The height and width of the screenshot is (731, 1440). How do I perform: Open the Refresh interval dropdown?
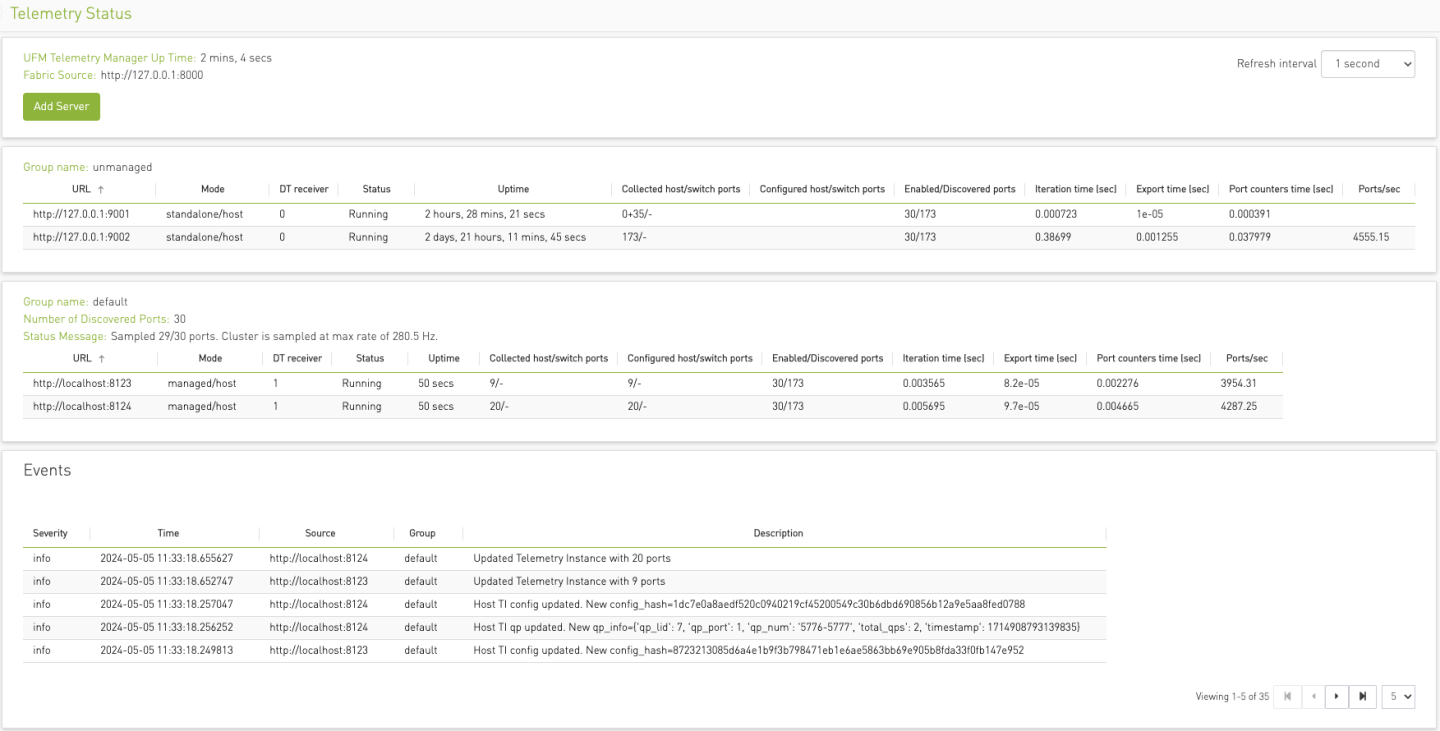coord(1367,63)
